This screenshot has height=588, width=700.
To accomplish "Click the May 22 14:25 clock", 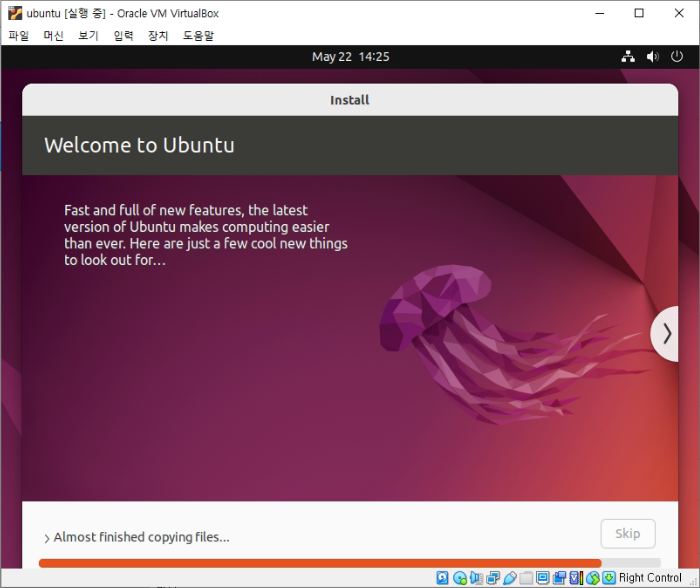I will (x=350, y=57).
